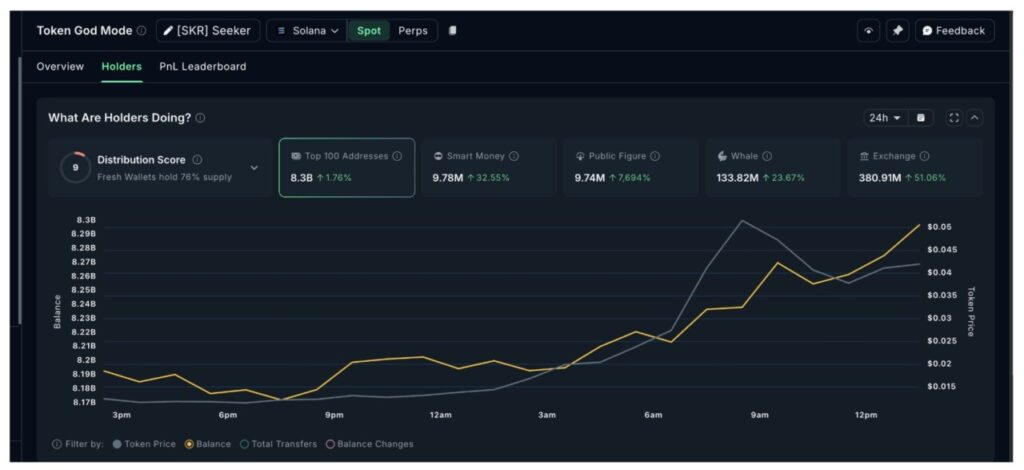Pin this token with the pin icon
1024x470 pixels.
(x=897, y=31)
